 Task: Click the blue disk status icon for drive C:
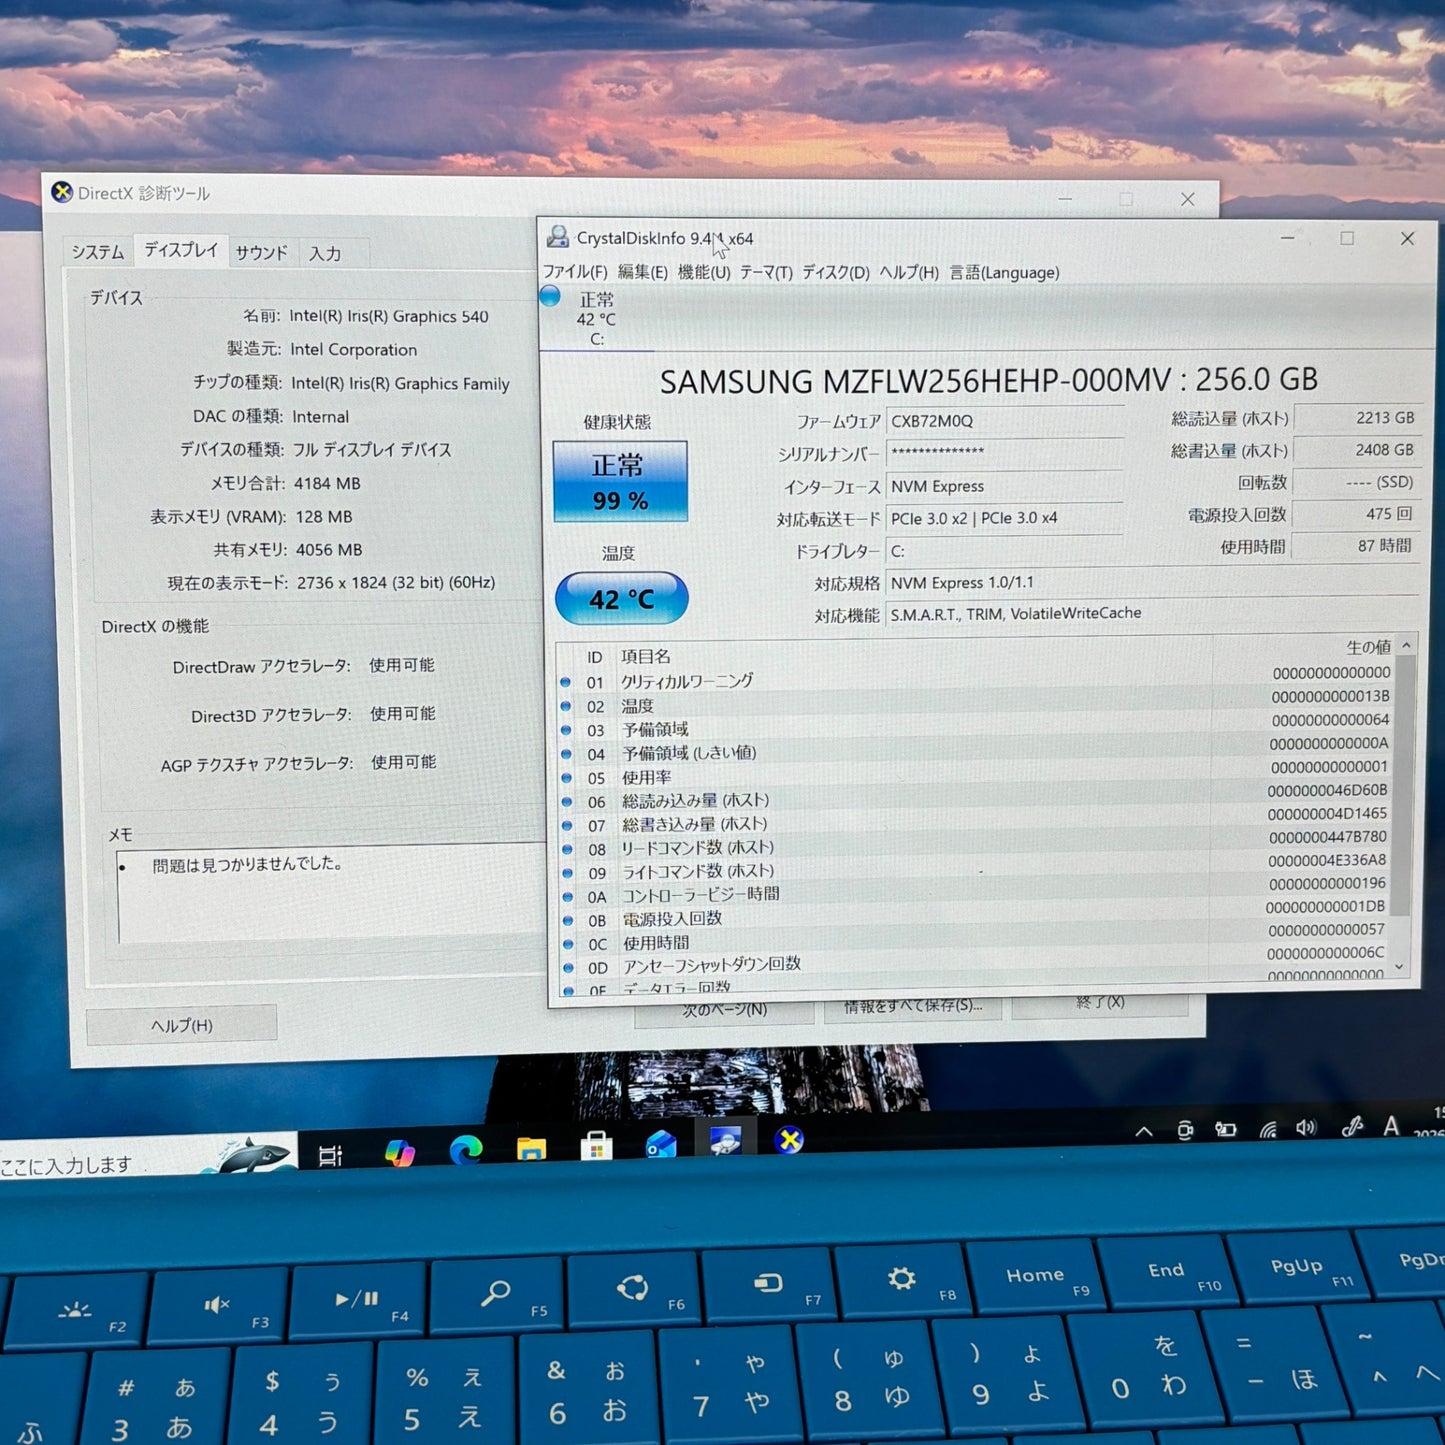pyautogui.click(x=549, y=296)
